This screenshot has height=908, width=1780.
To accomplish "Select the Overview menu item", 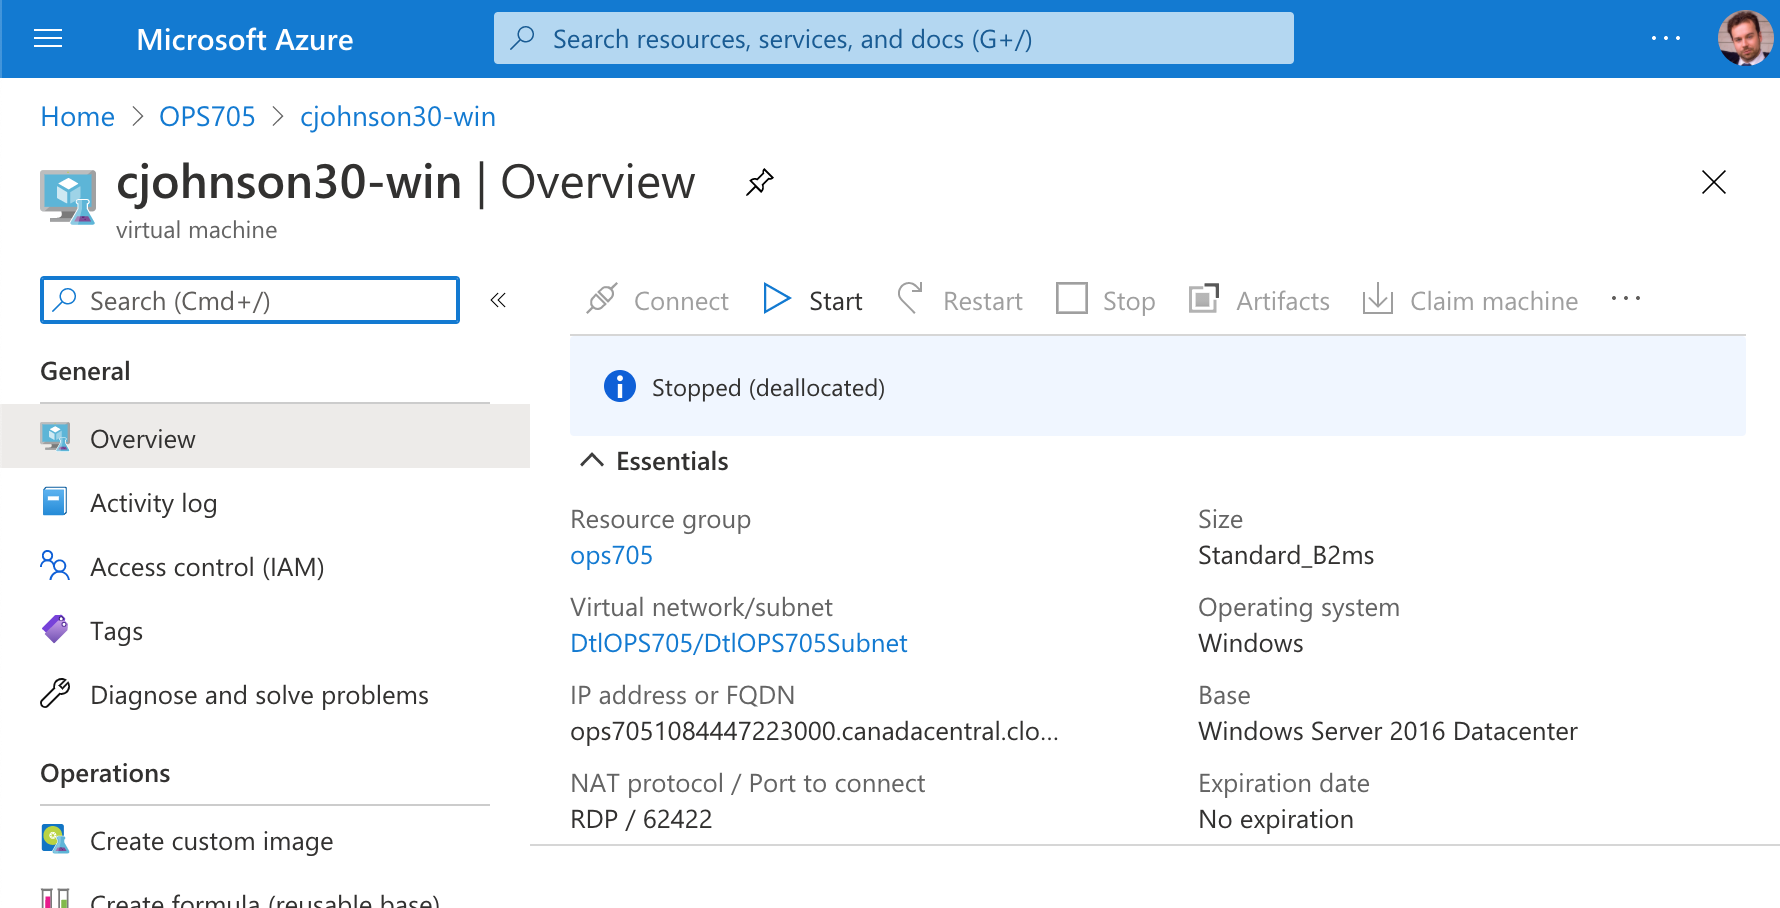I will pos(142,438).
